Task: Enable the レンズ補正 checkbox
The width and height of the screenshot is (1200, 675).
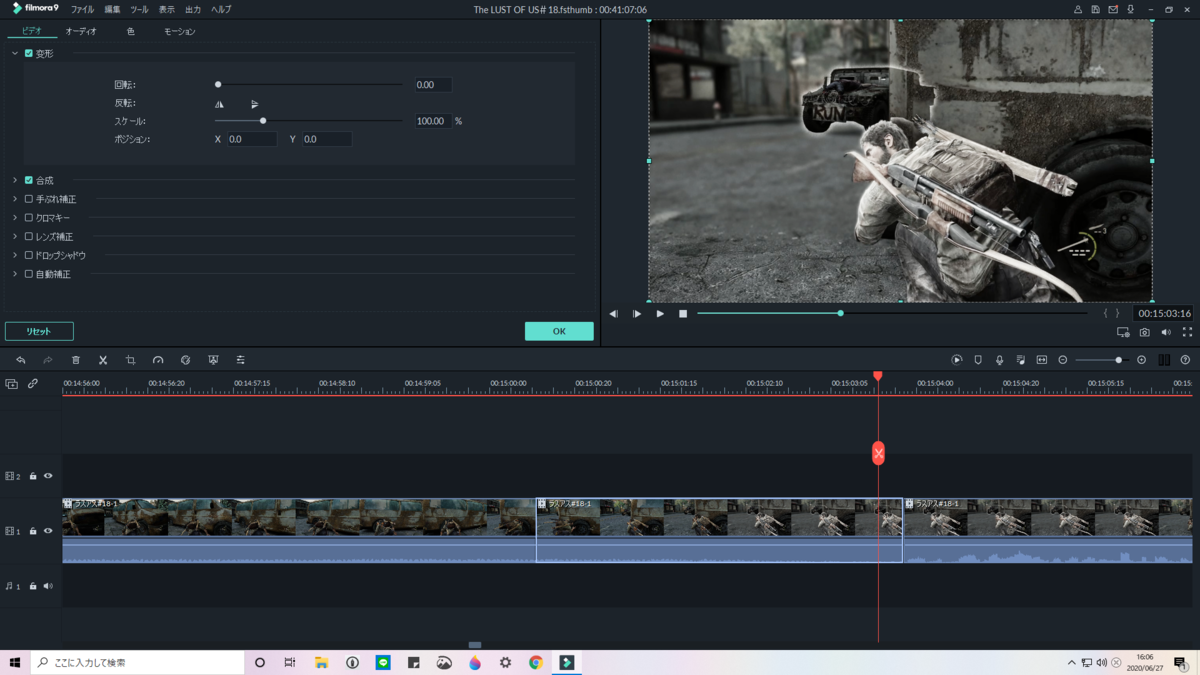Action: [28, 236]
